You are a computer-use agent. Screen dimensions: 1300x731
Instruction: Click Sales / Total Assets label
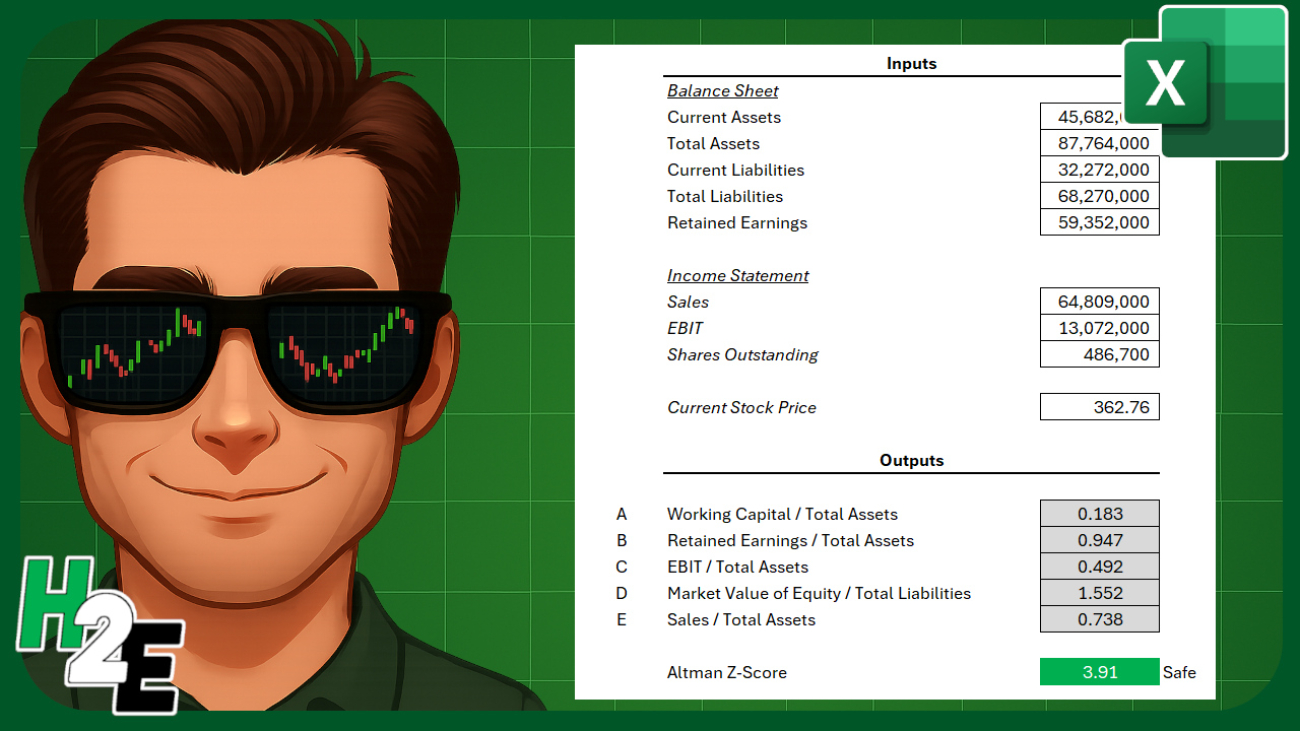click(x=741, y=619)
